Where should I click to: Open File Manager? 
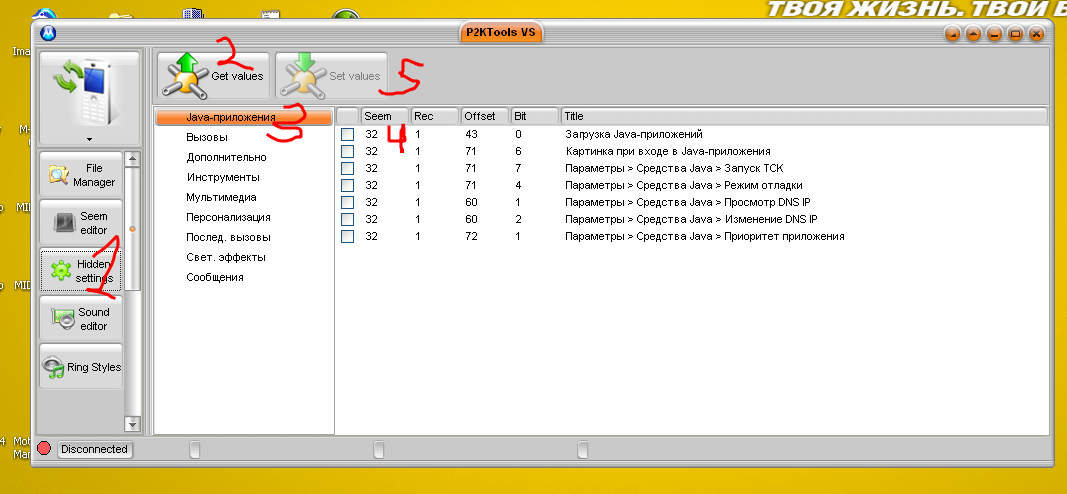(x=81, y=175)
